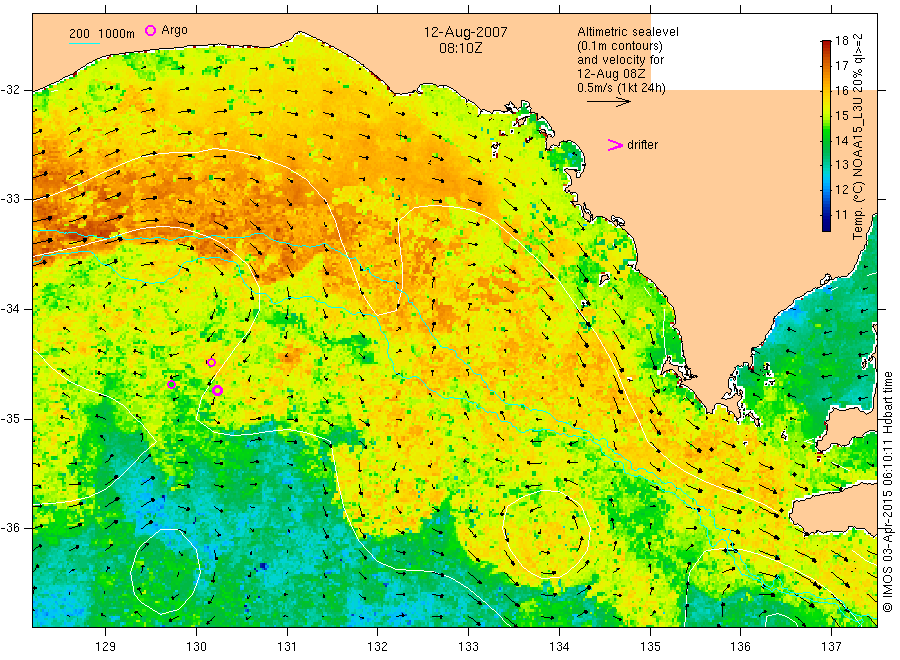
Task: Click longitude axis label '135'
Action: pos(650,647)
